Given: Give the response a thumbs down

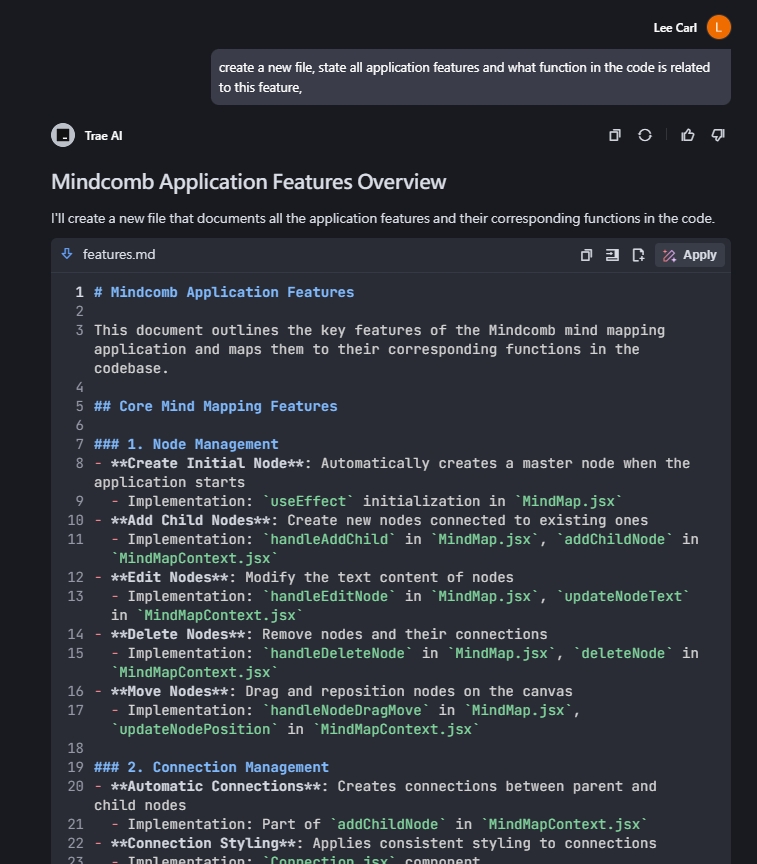Looking at the screenshot, I should click(718, 135).
